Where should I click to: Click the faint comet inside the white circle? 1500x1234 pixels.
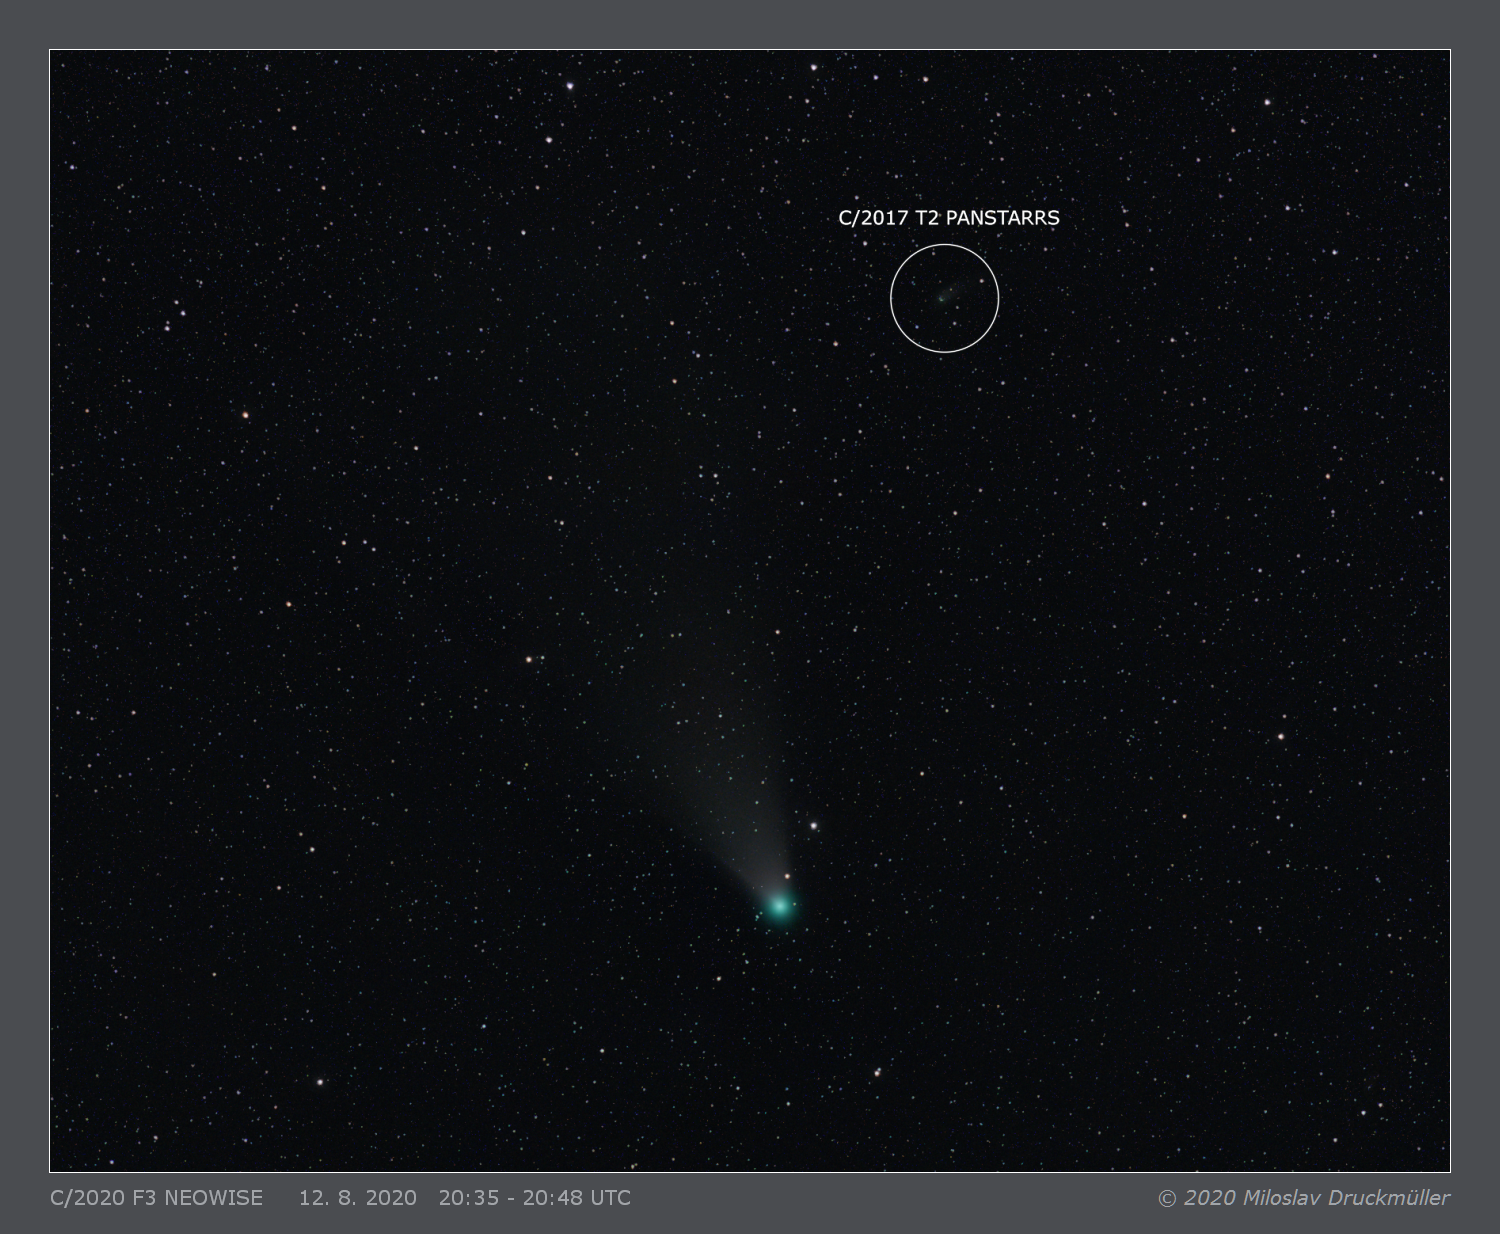[942, 296]
